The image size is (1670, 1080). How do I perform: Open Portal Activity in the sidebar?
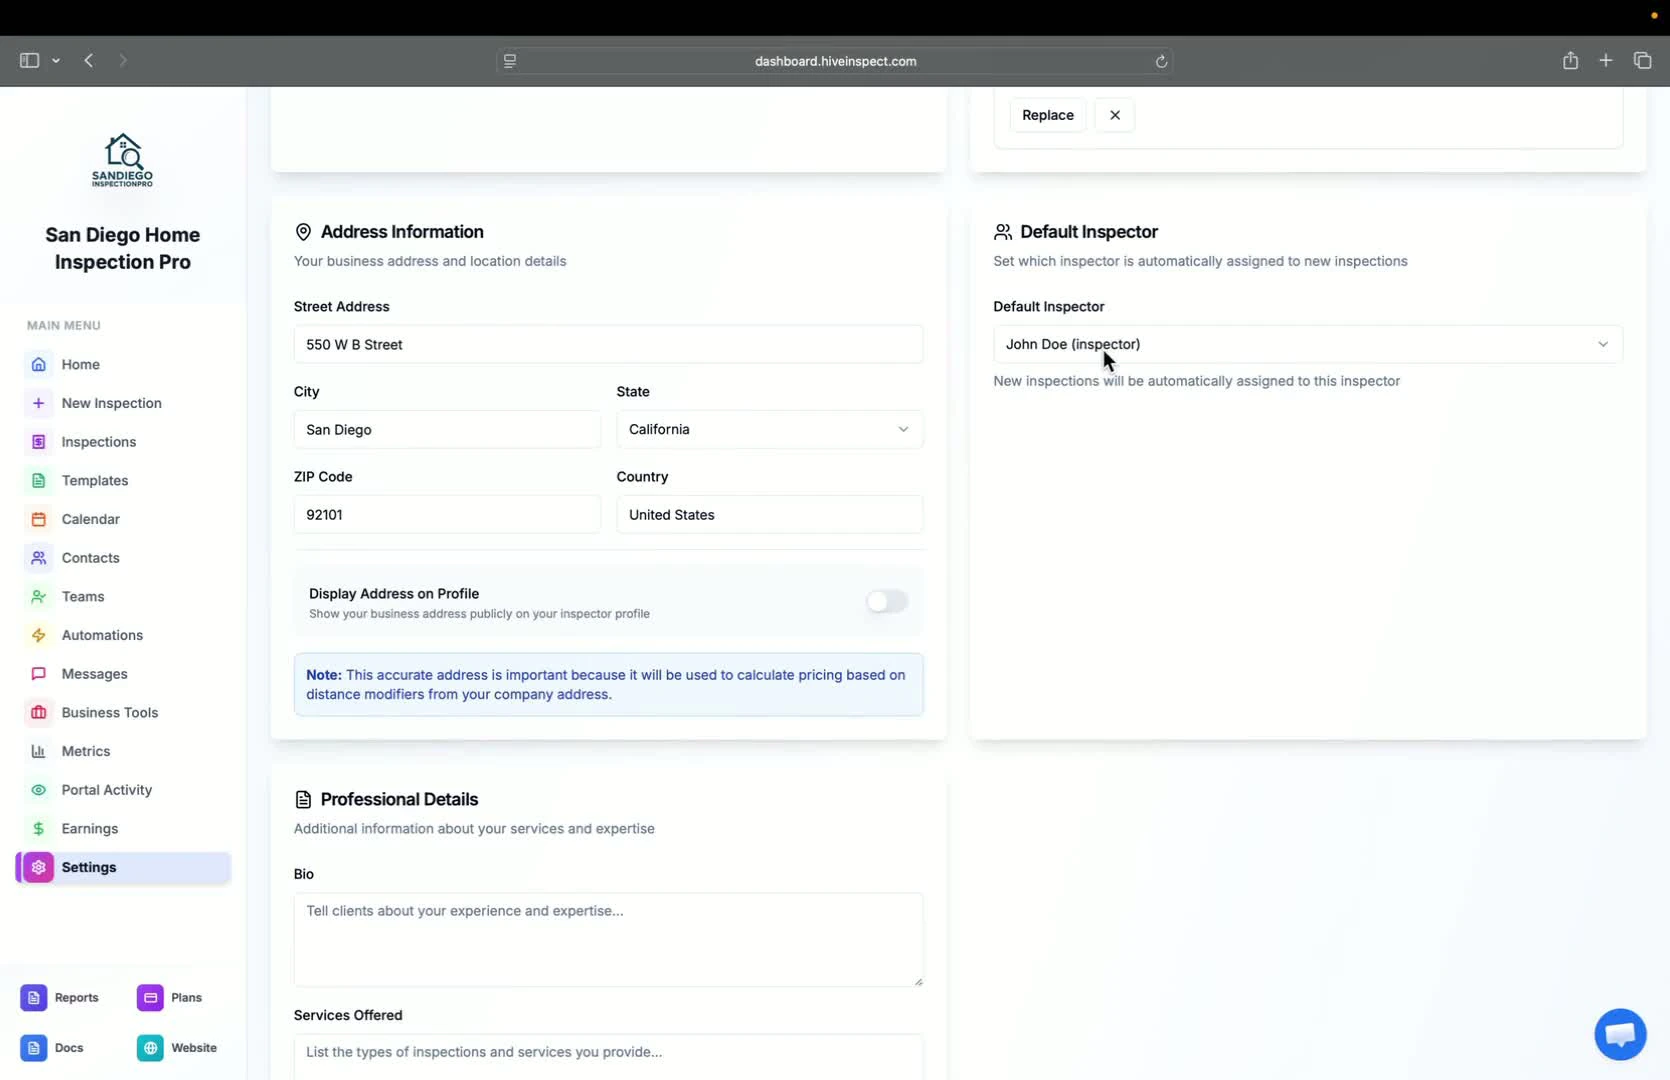[x=105, y=789]
